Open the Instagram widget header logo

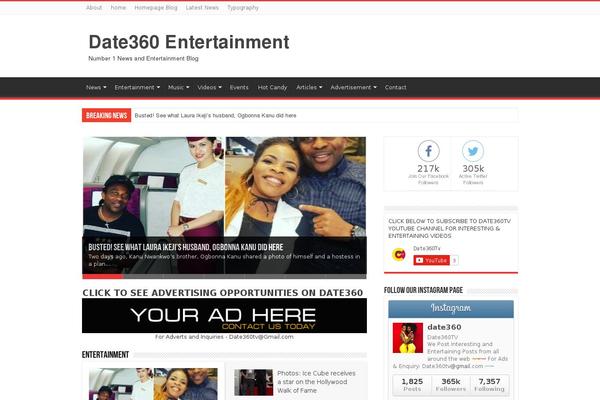(x=451, y=308)
